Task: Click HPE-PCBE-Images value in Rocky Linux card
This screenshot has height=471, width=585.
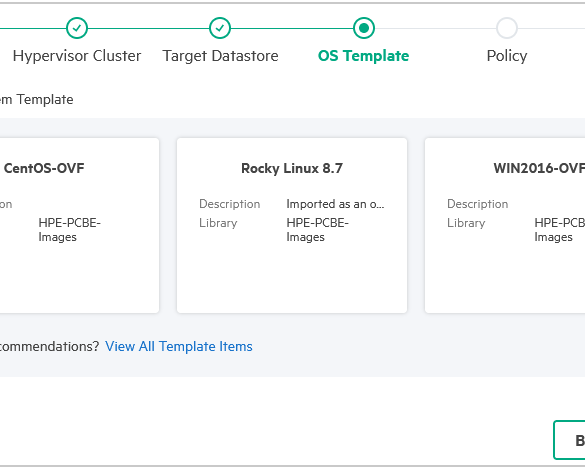Action: pyautogui.click(x=317, y=230)
